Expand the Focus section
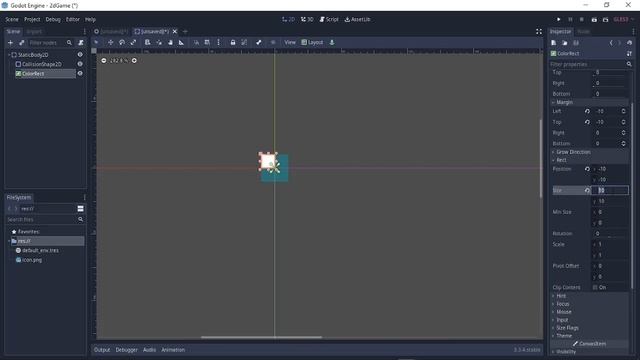This screenshot has width=640, height=360. point(553,304)
